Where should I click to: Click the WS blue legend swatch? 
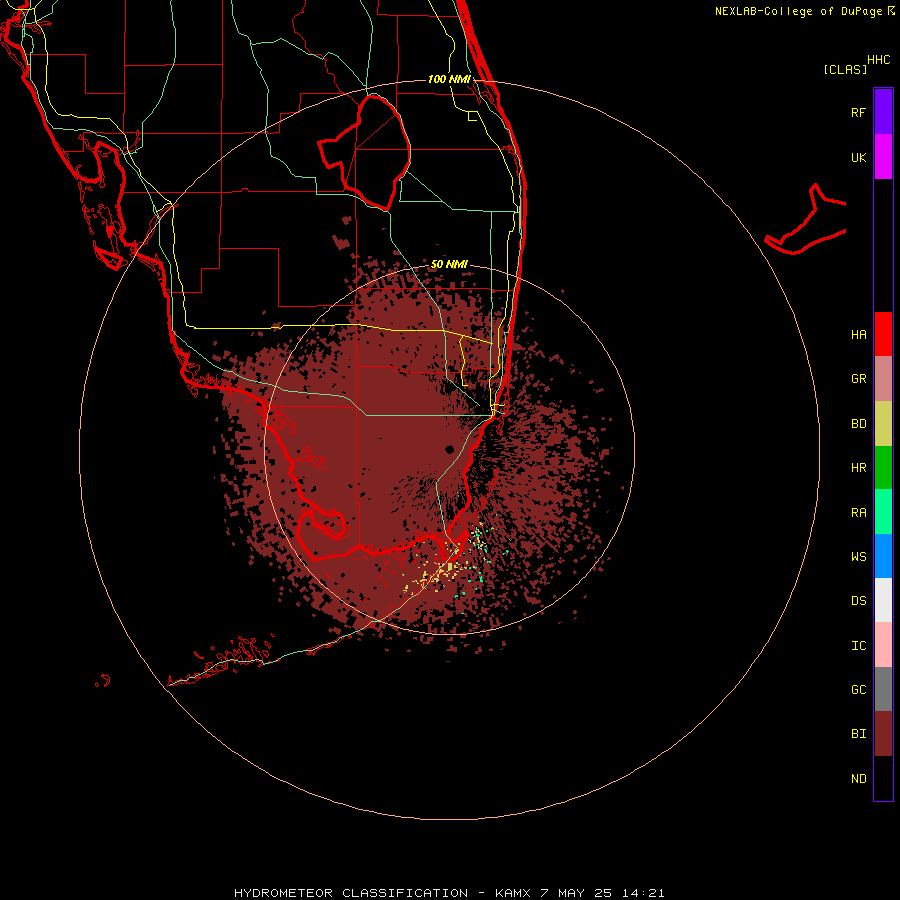coord(883,556)
